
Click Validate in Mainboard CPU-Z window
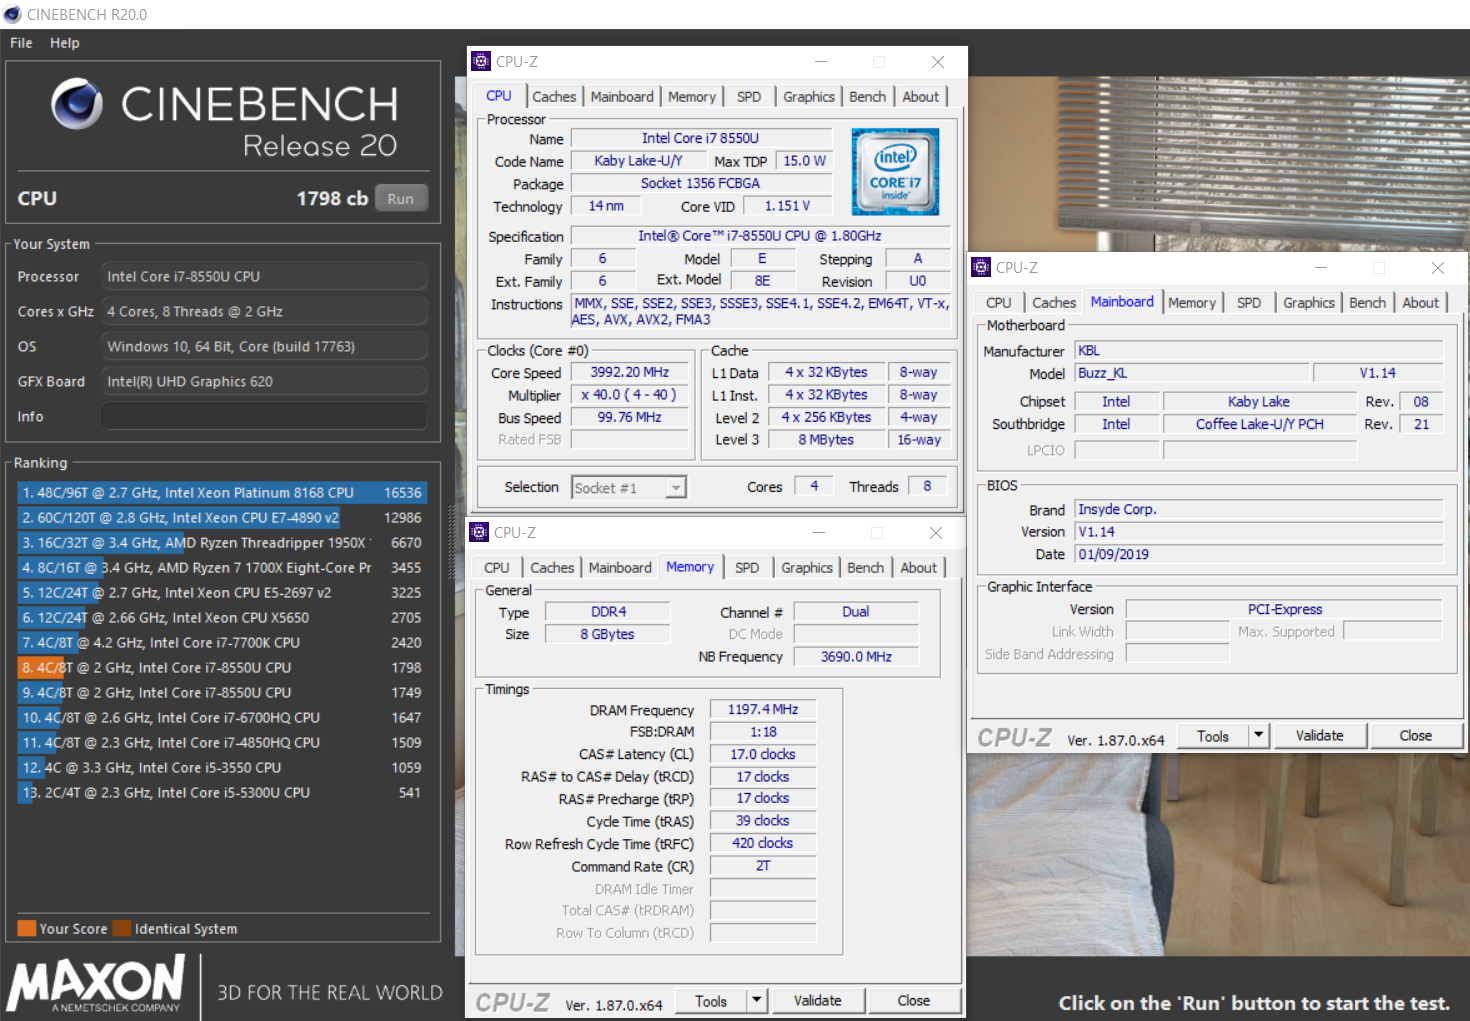pyautogui.click(x=1320, y=736)
